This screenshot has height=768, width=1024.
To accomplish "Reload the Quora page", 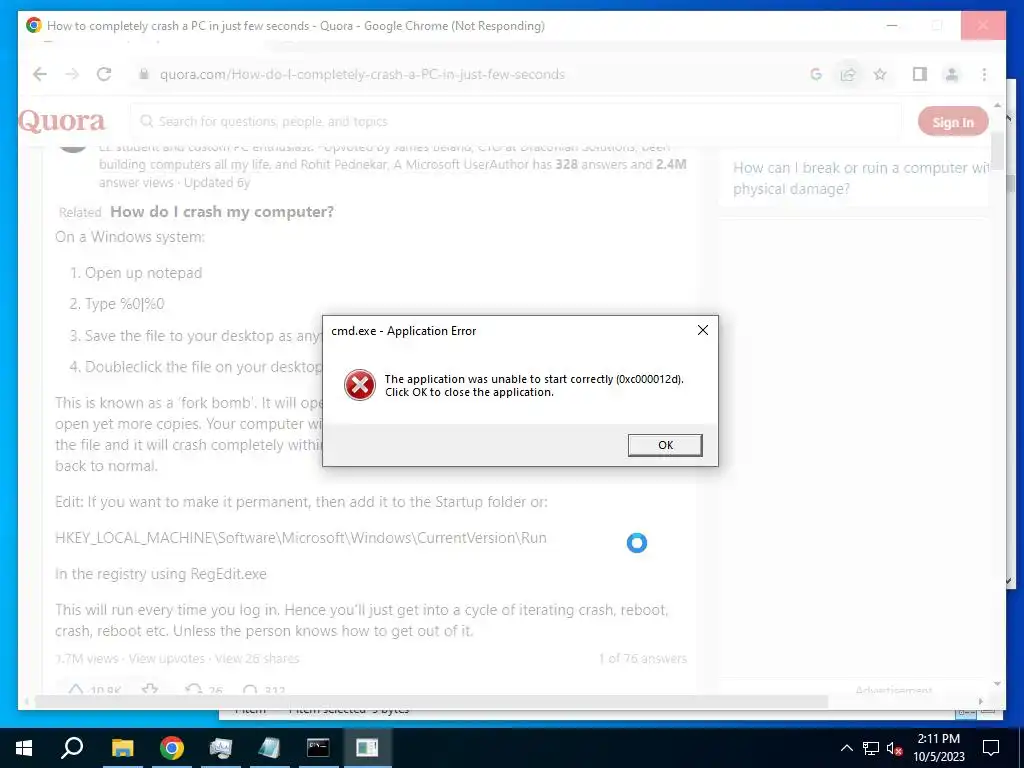I will tap(104, 74).
